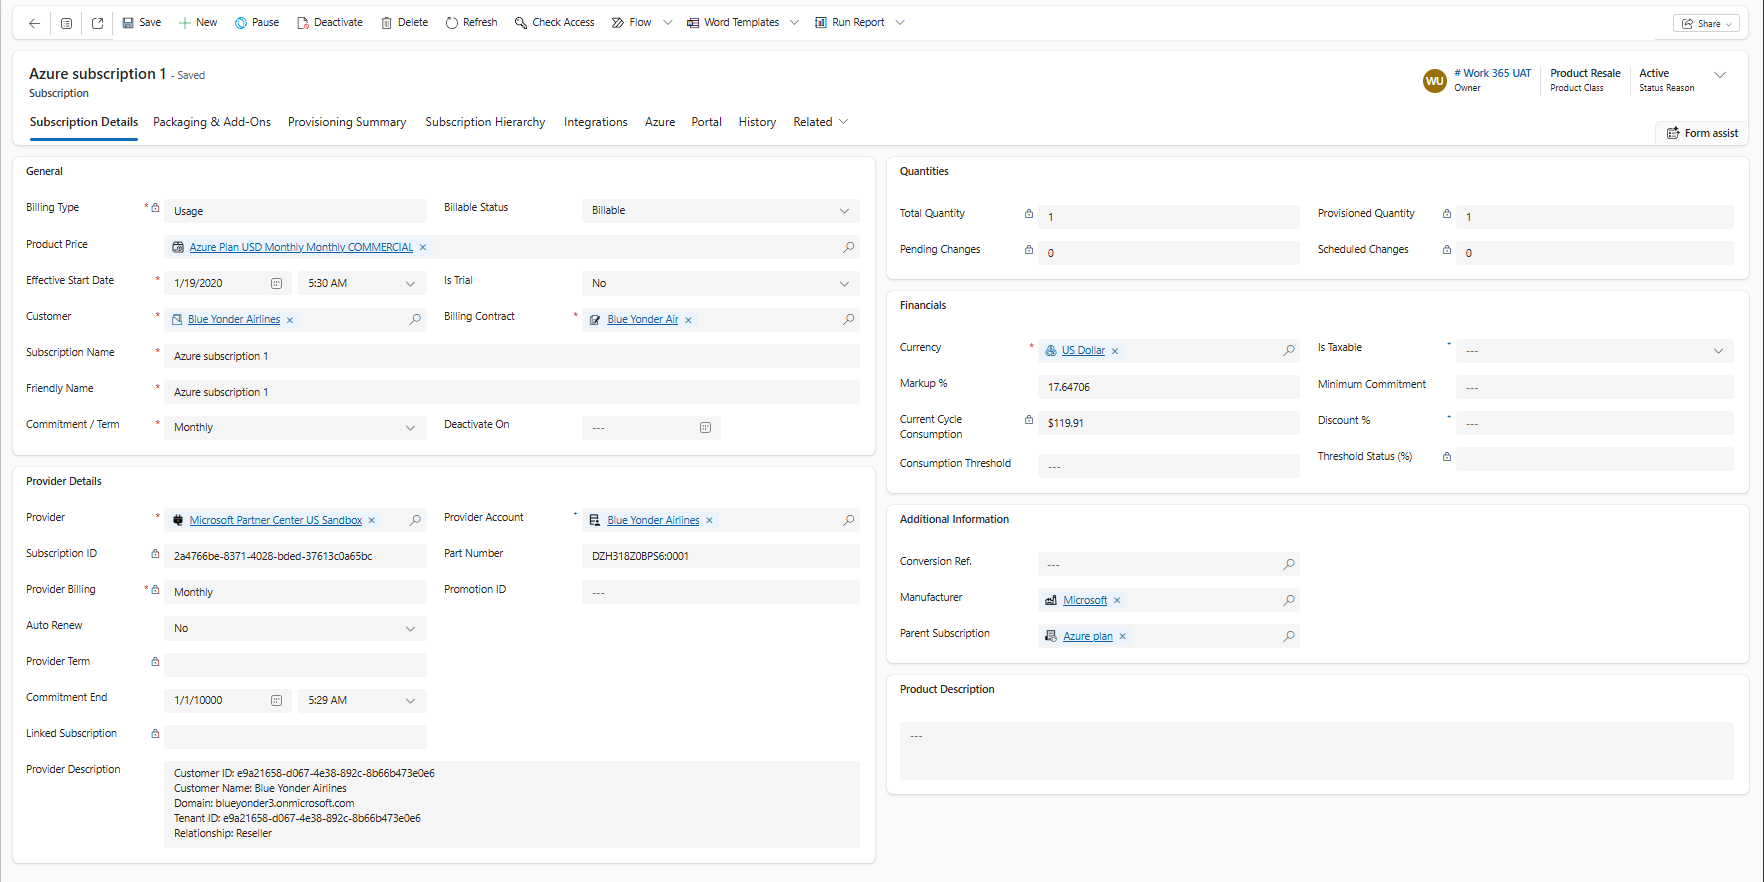Save the subscription record

pyautogui.click(x=141, y=23)
